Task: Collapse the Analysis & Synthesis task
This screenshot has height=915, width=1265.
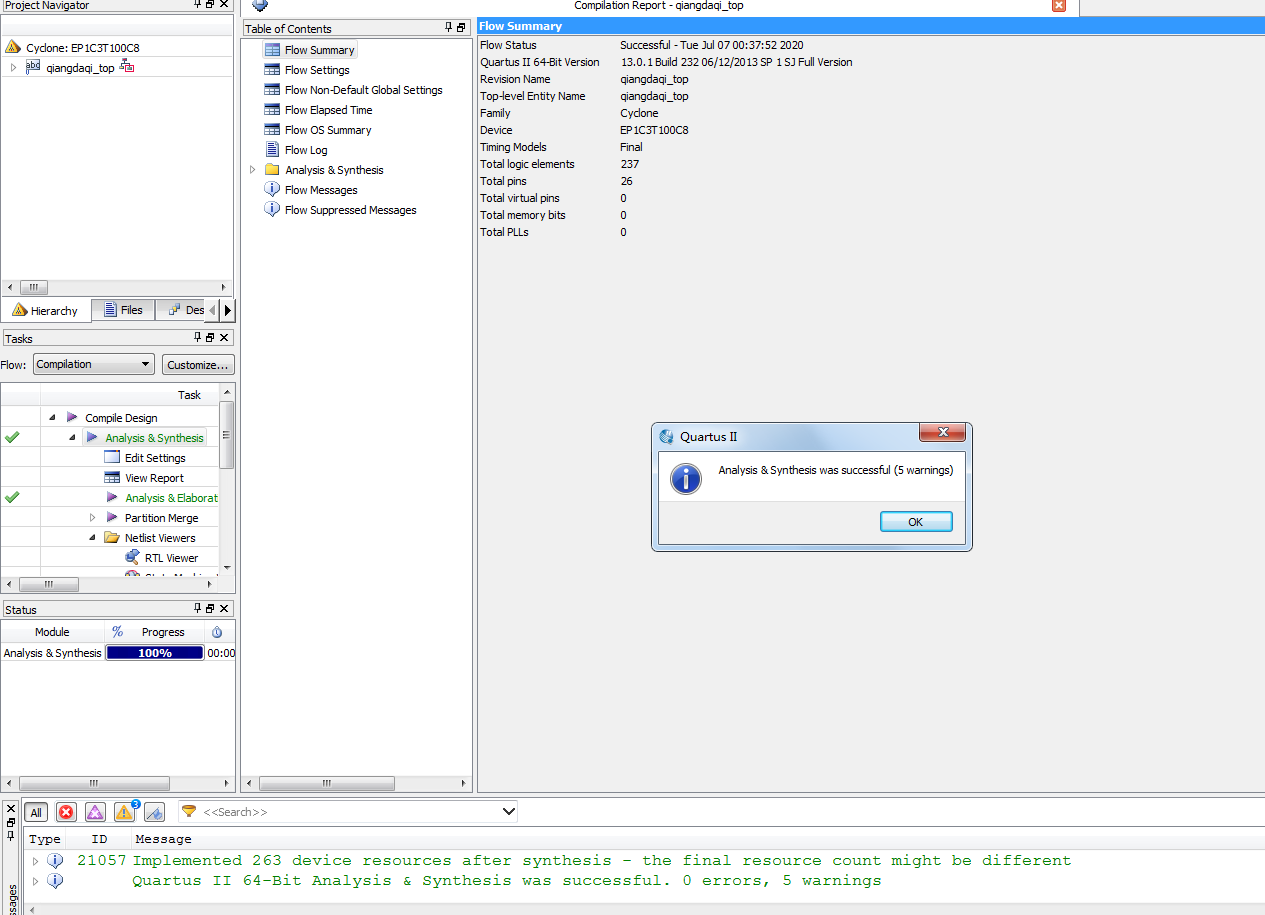Action: [x=72, y=437]
